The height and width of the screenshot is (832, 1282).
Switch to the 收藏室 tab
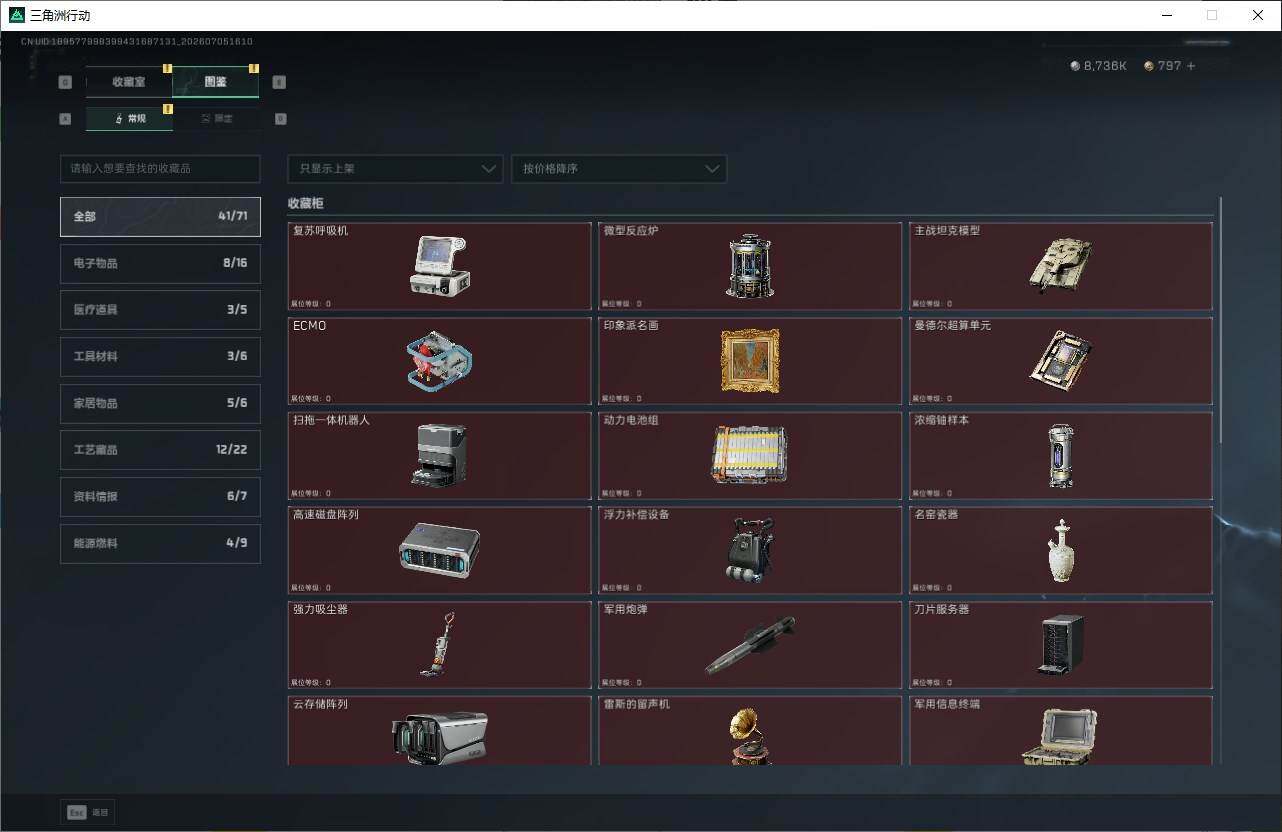[x=129, y=82]
